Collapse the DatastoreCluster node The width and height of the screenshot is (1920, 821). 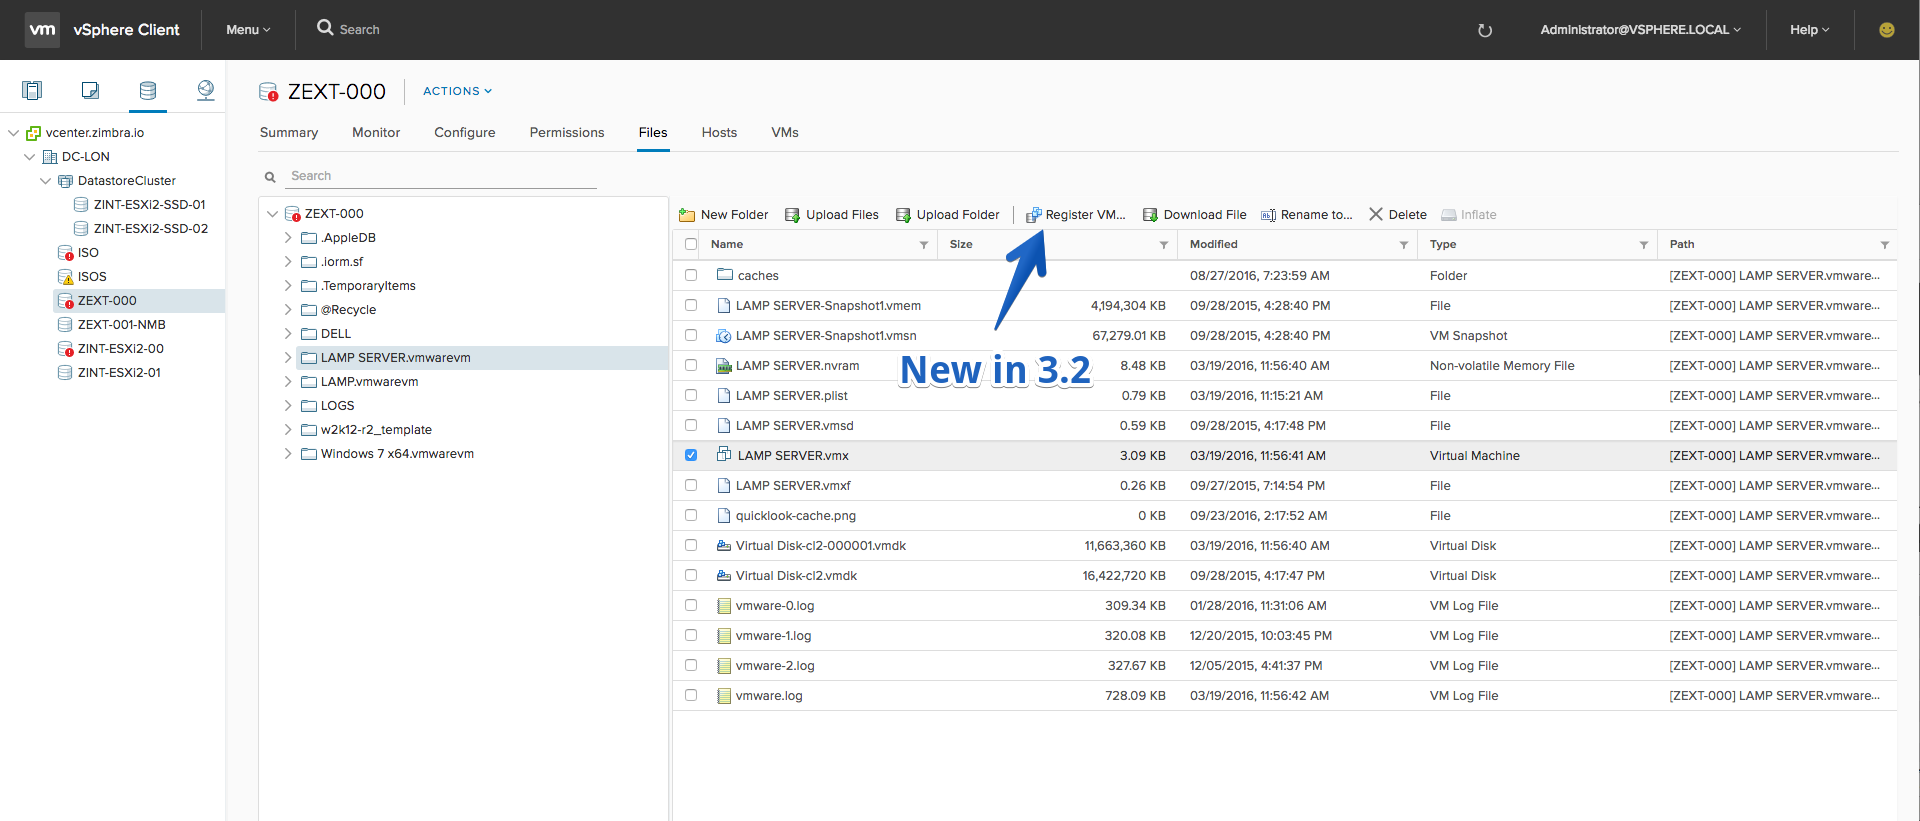click(45, 181)
